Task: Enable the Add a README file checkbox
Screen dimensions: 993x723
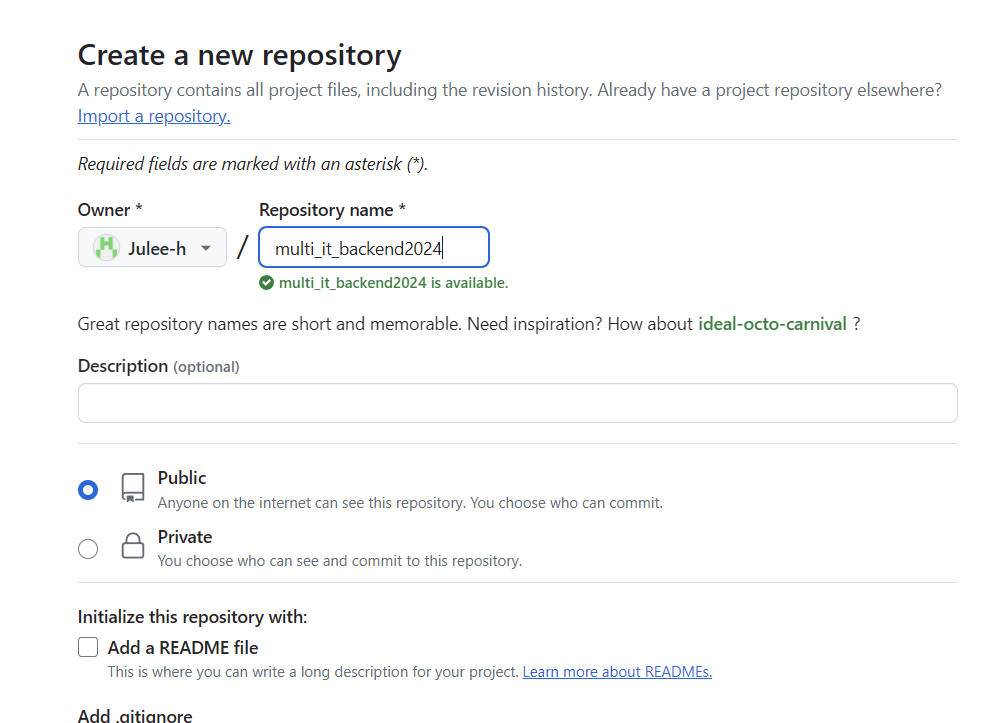Action: (x=88, y=647)
